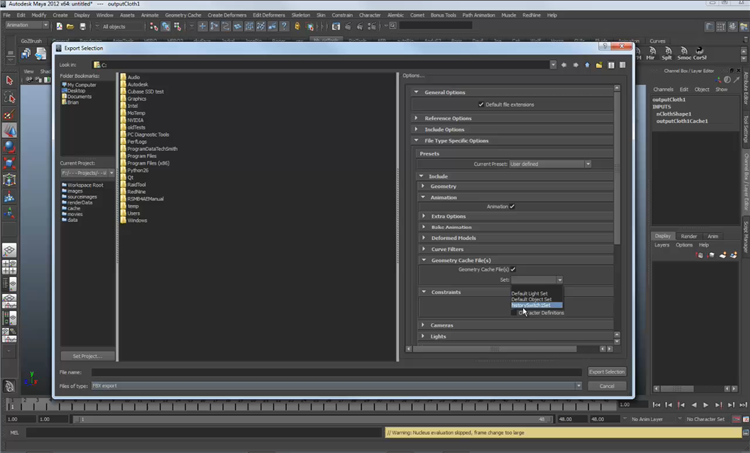Open the Program Files (x86) folder

145,163
